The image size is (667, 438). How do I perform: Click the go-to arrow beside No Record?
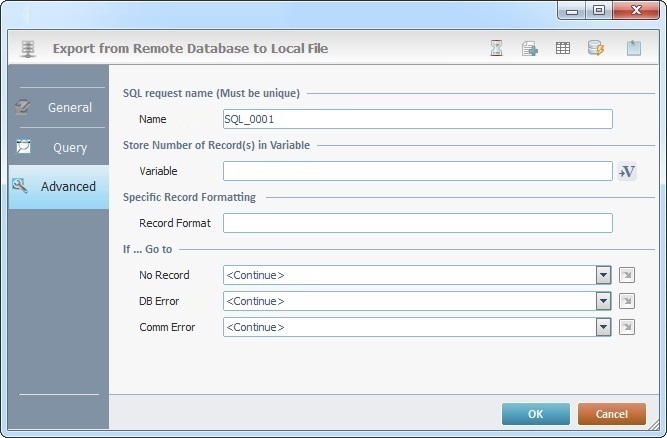627,275
